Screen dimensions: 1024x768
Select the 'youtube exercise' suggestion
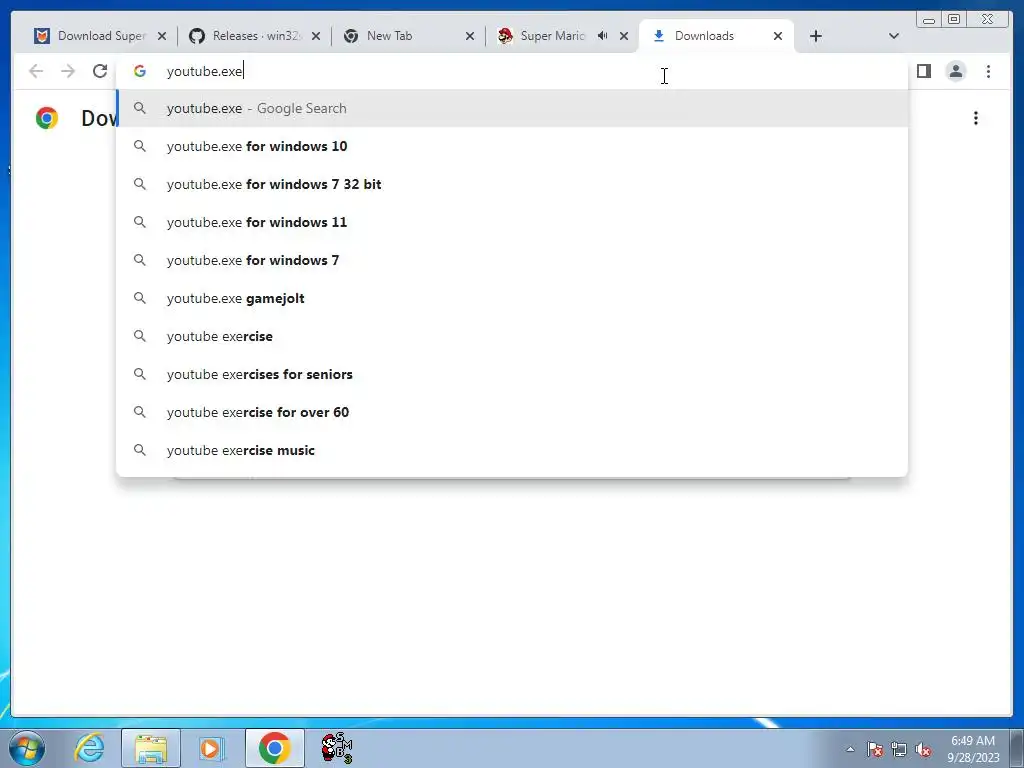512,336
